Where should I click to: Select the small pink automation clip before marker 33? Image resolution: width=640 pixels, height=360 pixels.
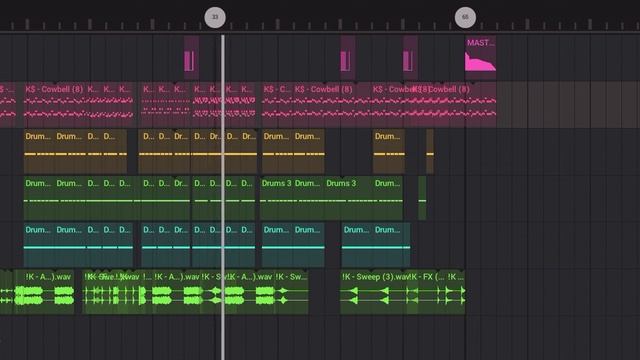[191, 58]
